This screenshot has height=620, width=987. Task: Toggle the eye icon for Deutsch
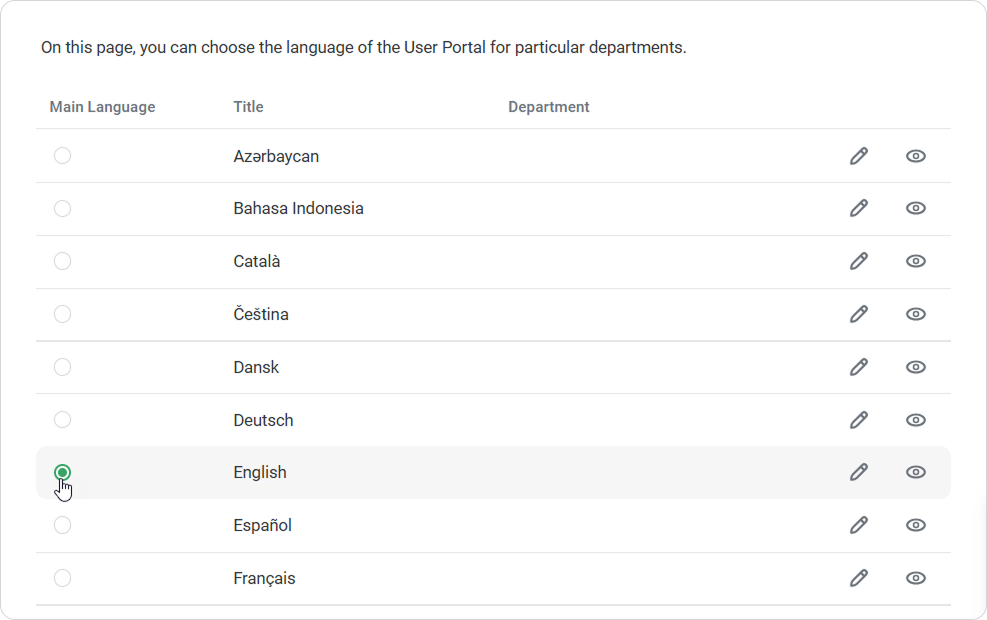[915, 420]
